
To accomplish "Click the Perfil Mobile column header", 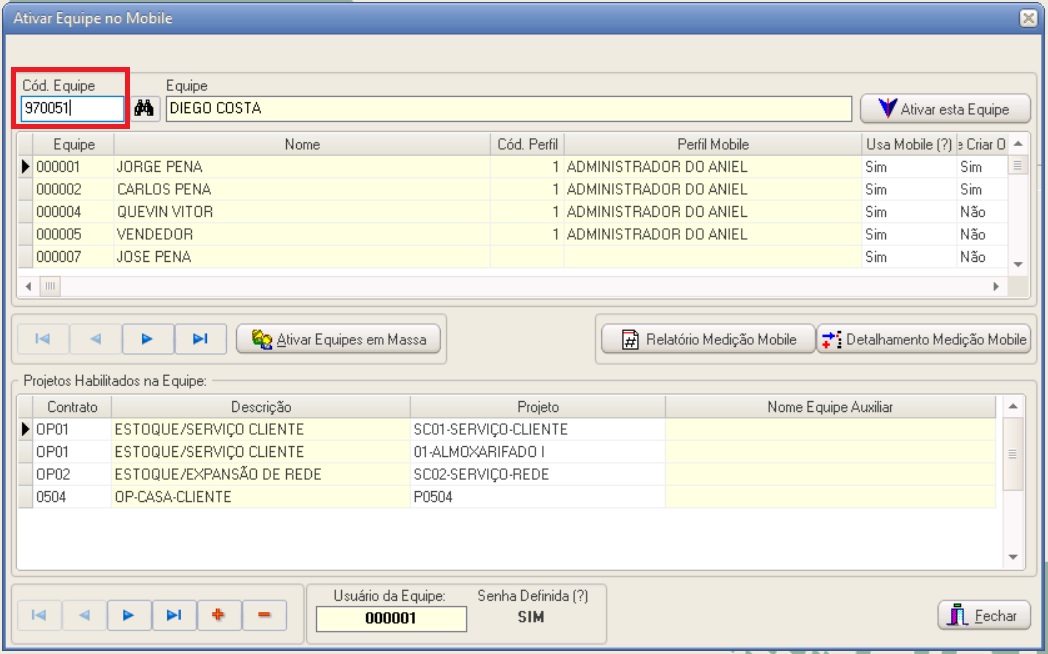I will point(712,145).
